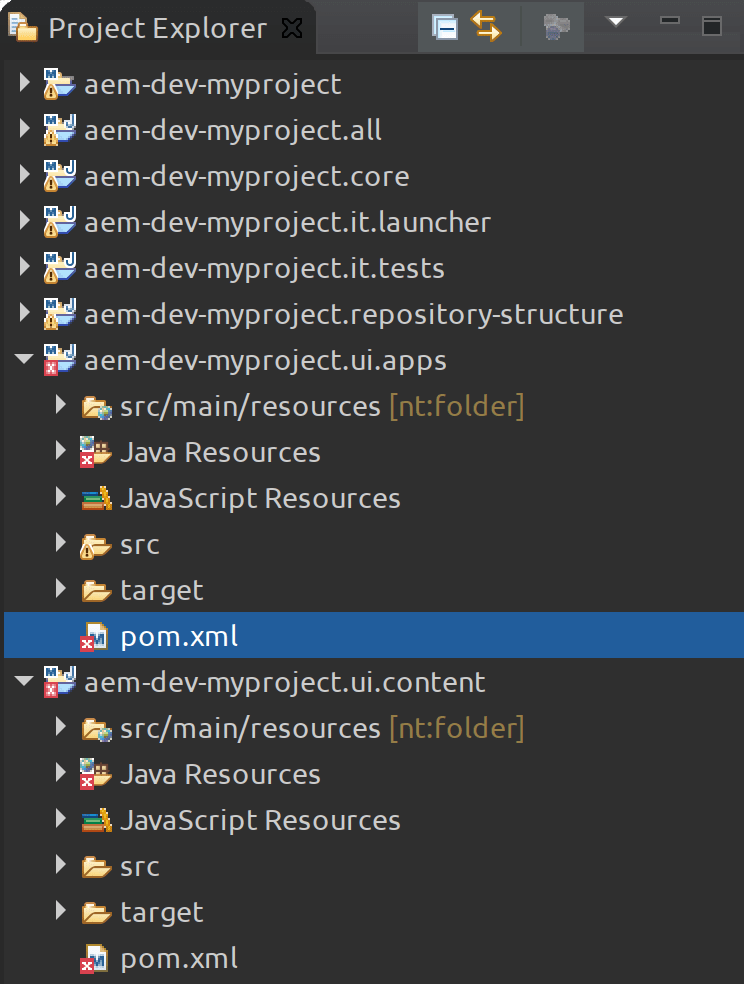Expand the aem-dev-myproject.all project
Viewport: 744px width, 984px height.
tap(24, 129)
